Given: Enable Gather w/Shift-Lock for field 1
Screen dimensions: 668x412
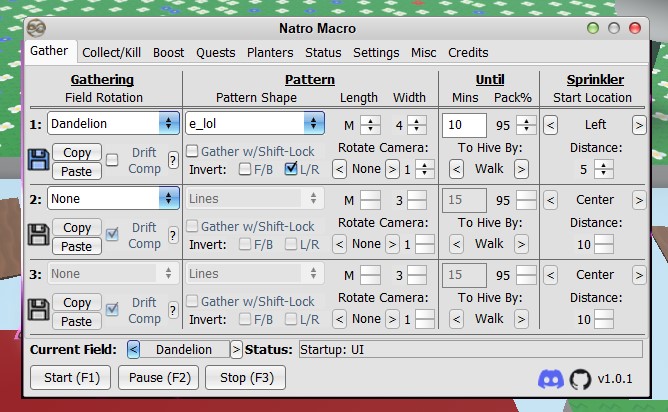Looking at the screenshot, I should point(192,150).
